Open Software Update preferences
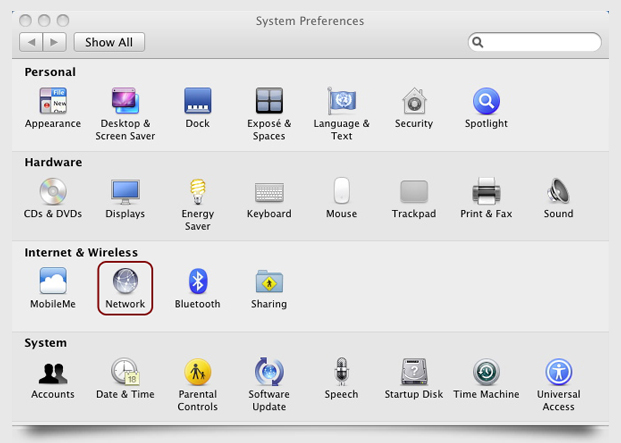The width and height of the screenshot is (621, 443). tap(269, 385)
